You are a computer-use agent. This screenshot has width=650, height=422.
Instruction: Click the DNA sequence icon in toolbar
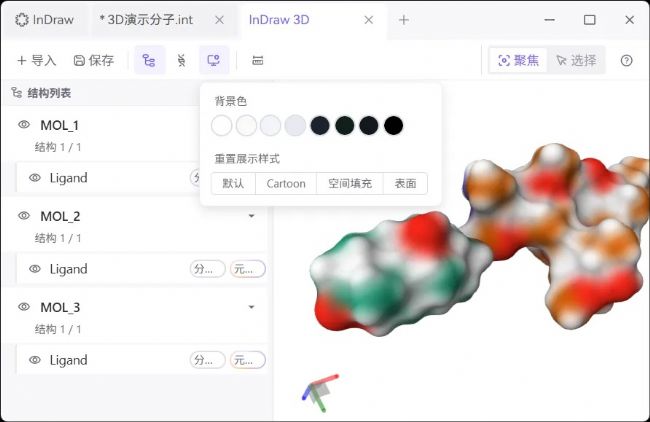(x=181, y=61)
